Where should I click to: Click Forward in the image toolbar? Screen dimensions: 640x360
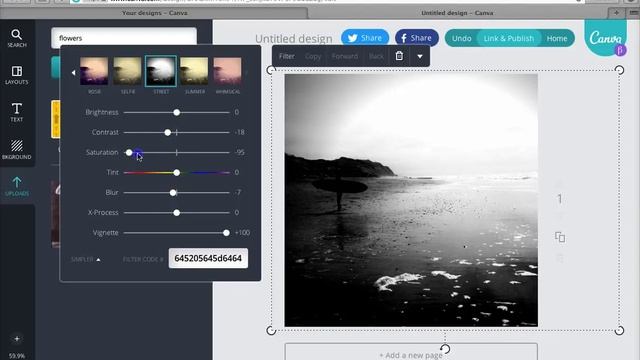[x=344, y=56]
